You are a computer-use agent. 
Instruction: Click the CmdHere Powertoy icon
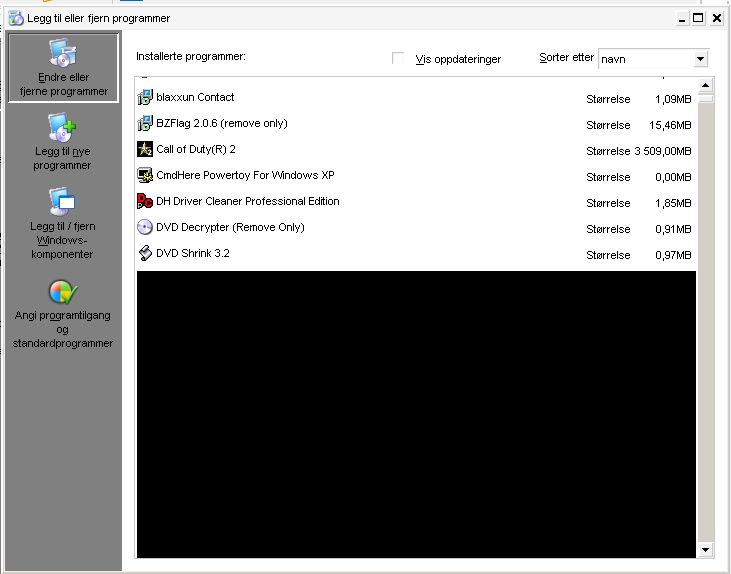pos(145,175)
